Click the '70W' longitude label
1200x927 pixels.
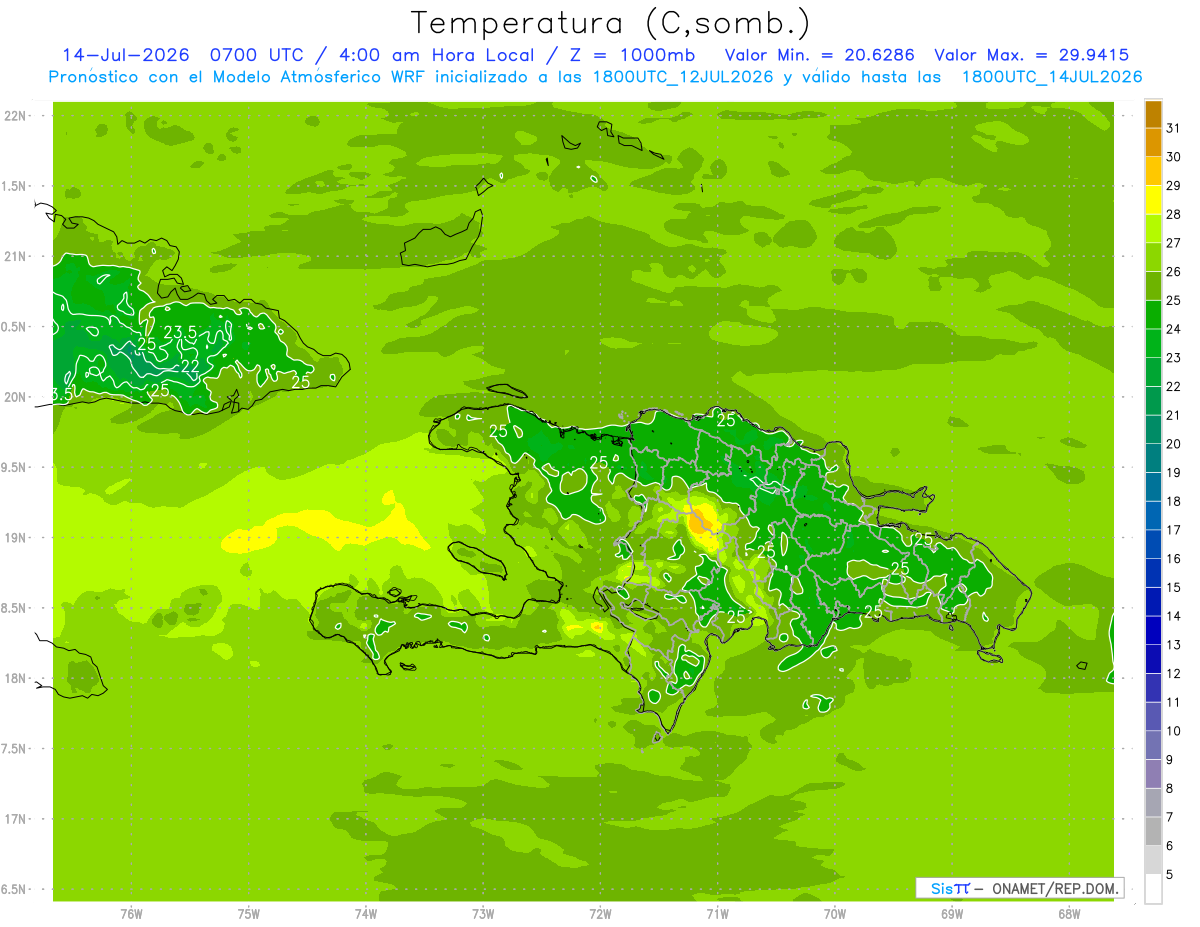(x=835, y=914)
